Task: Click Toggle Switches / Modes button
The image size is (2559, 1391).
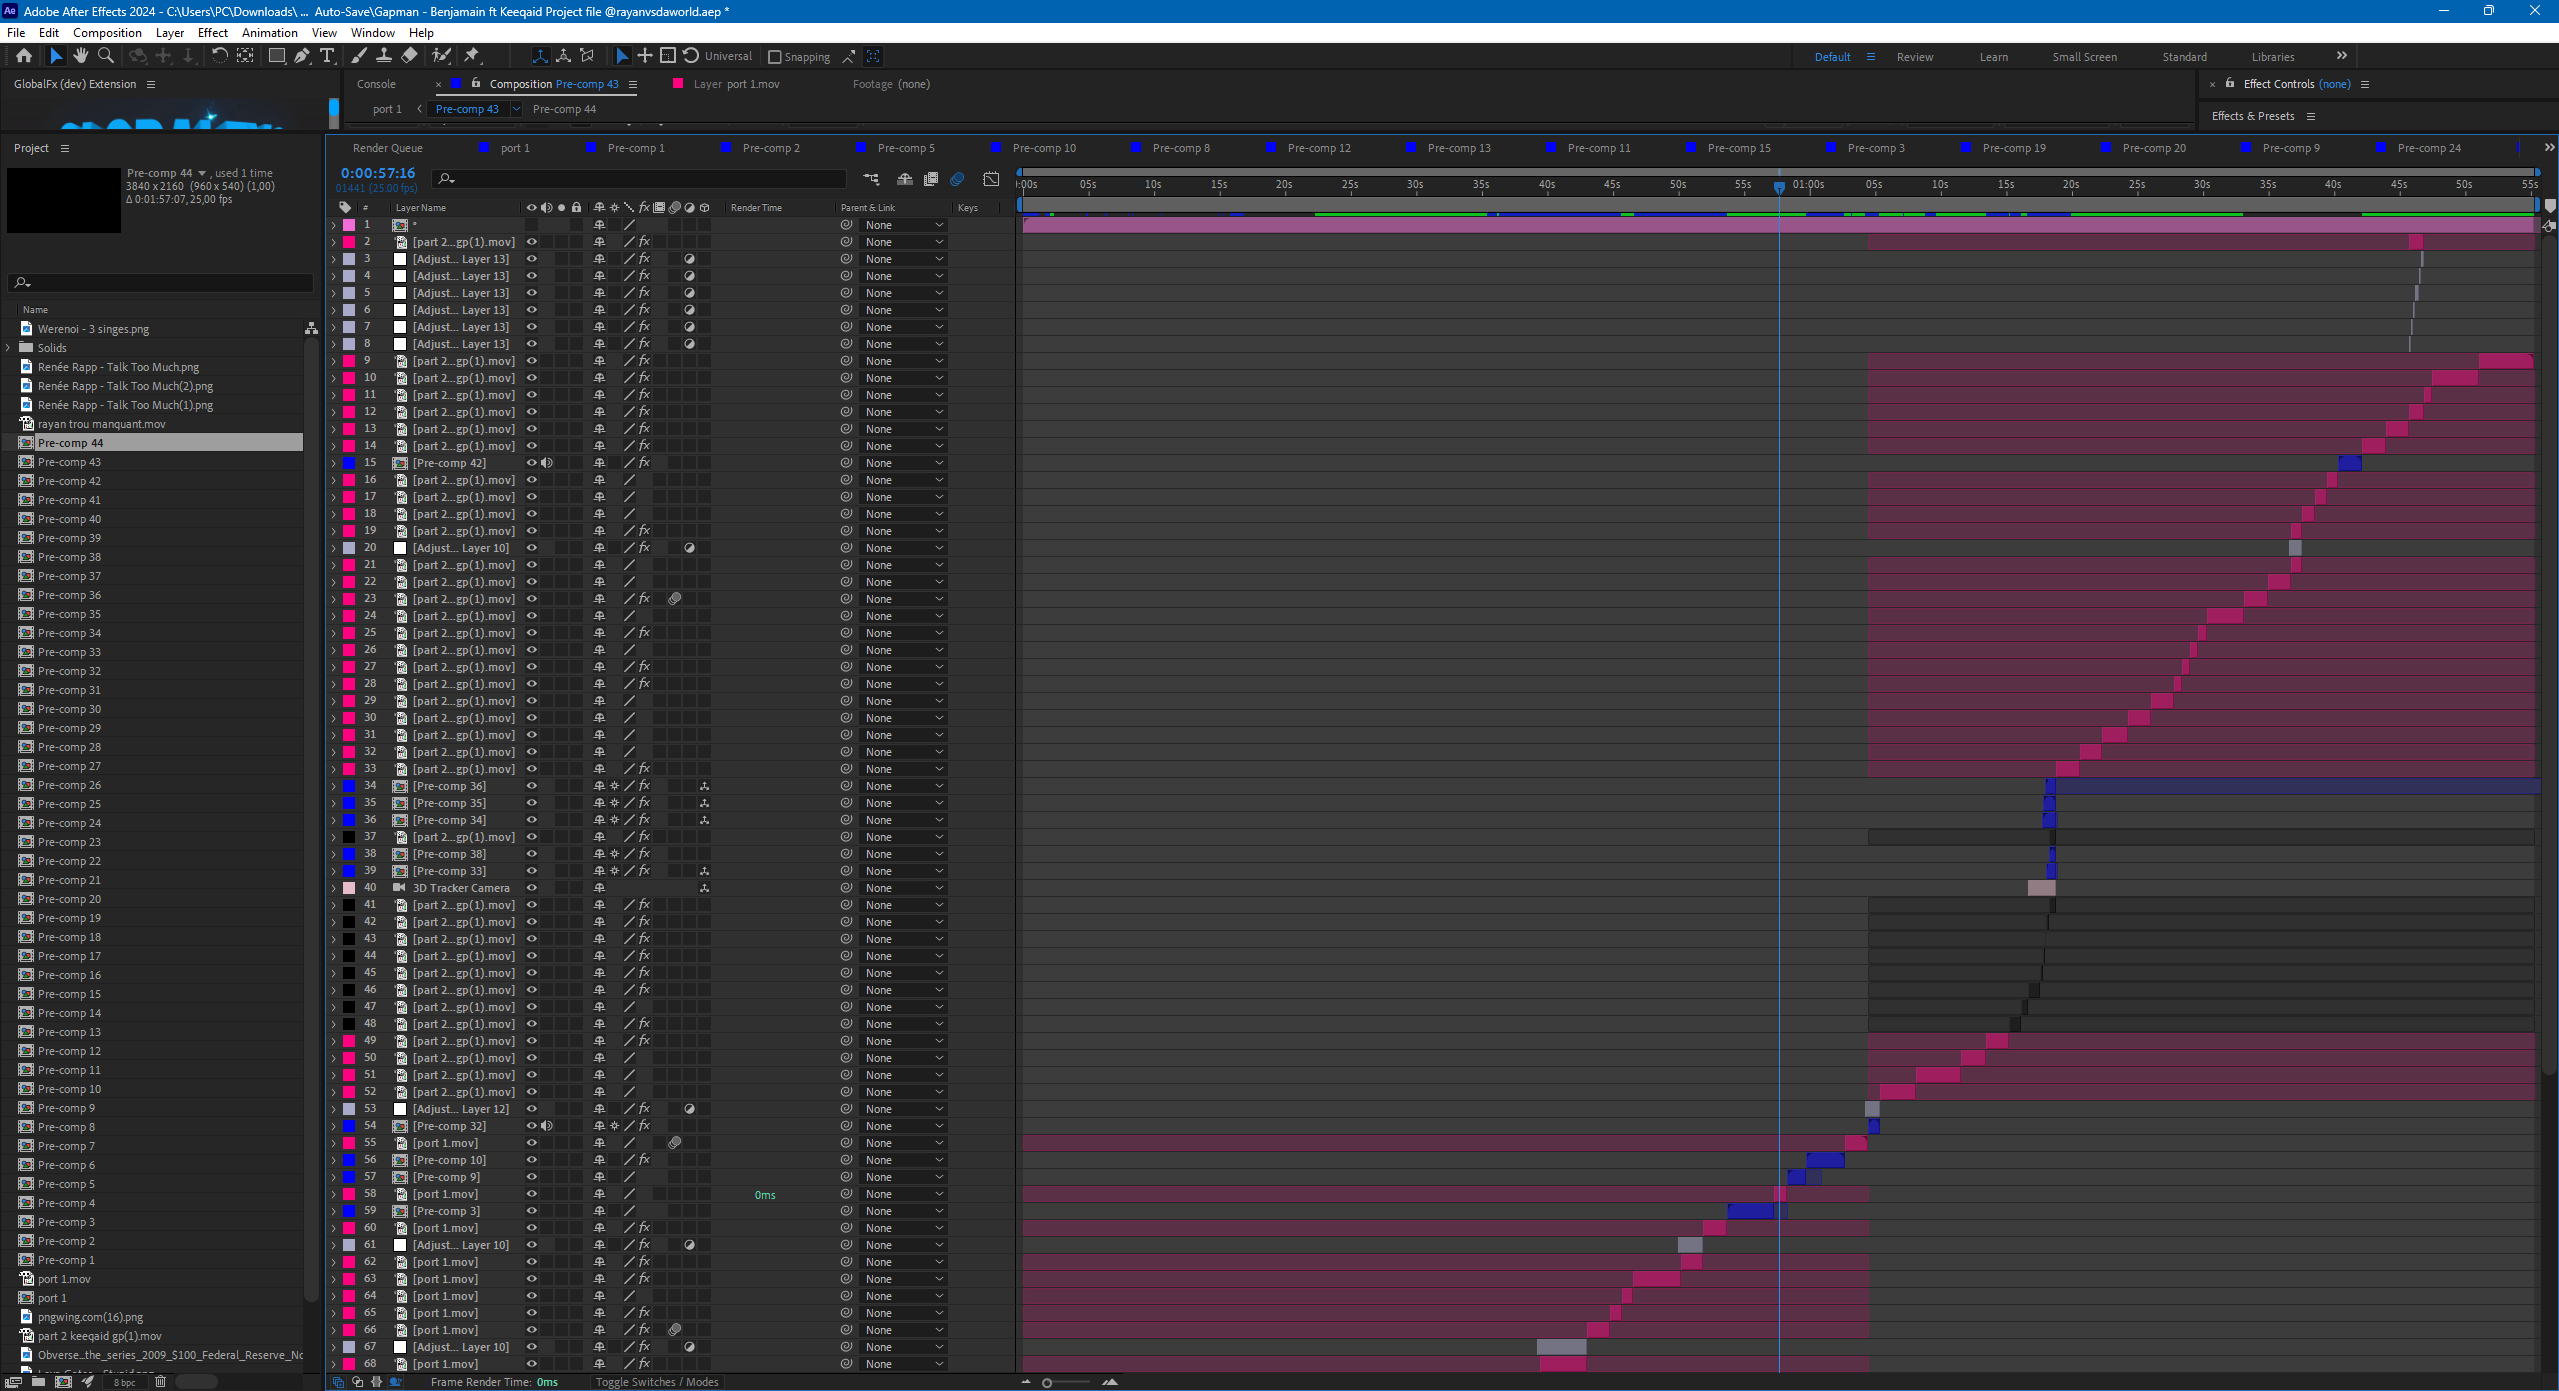Action: tap(657, 1382)
